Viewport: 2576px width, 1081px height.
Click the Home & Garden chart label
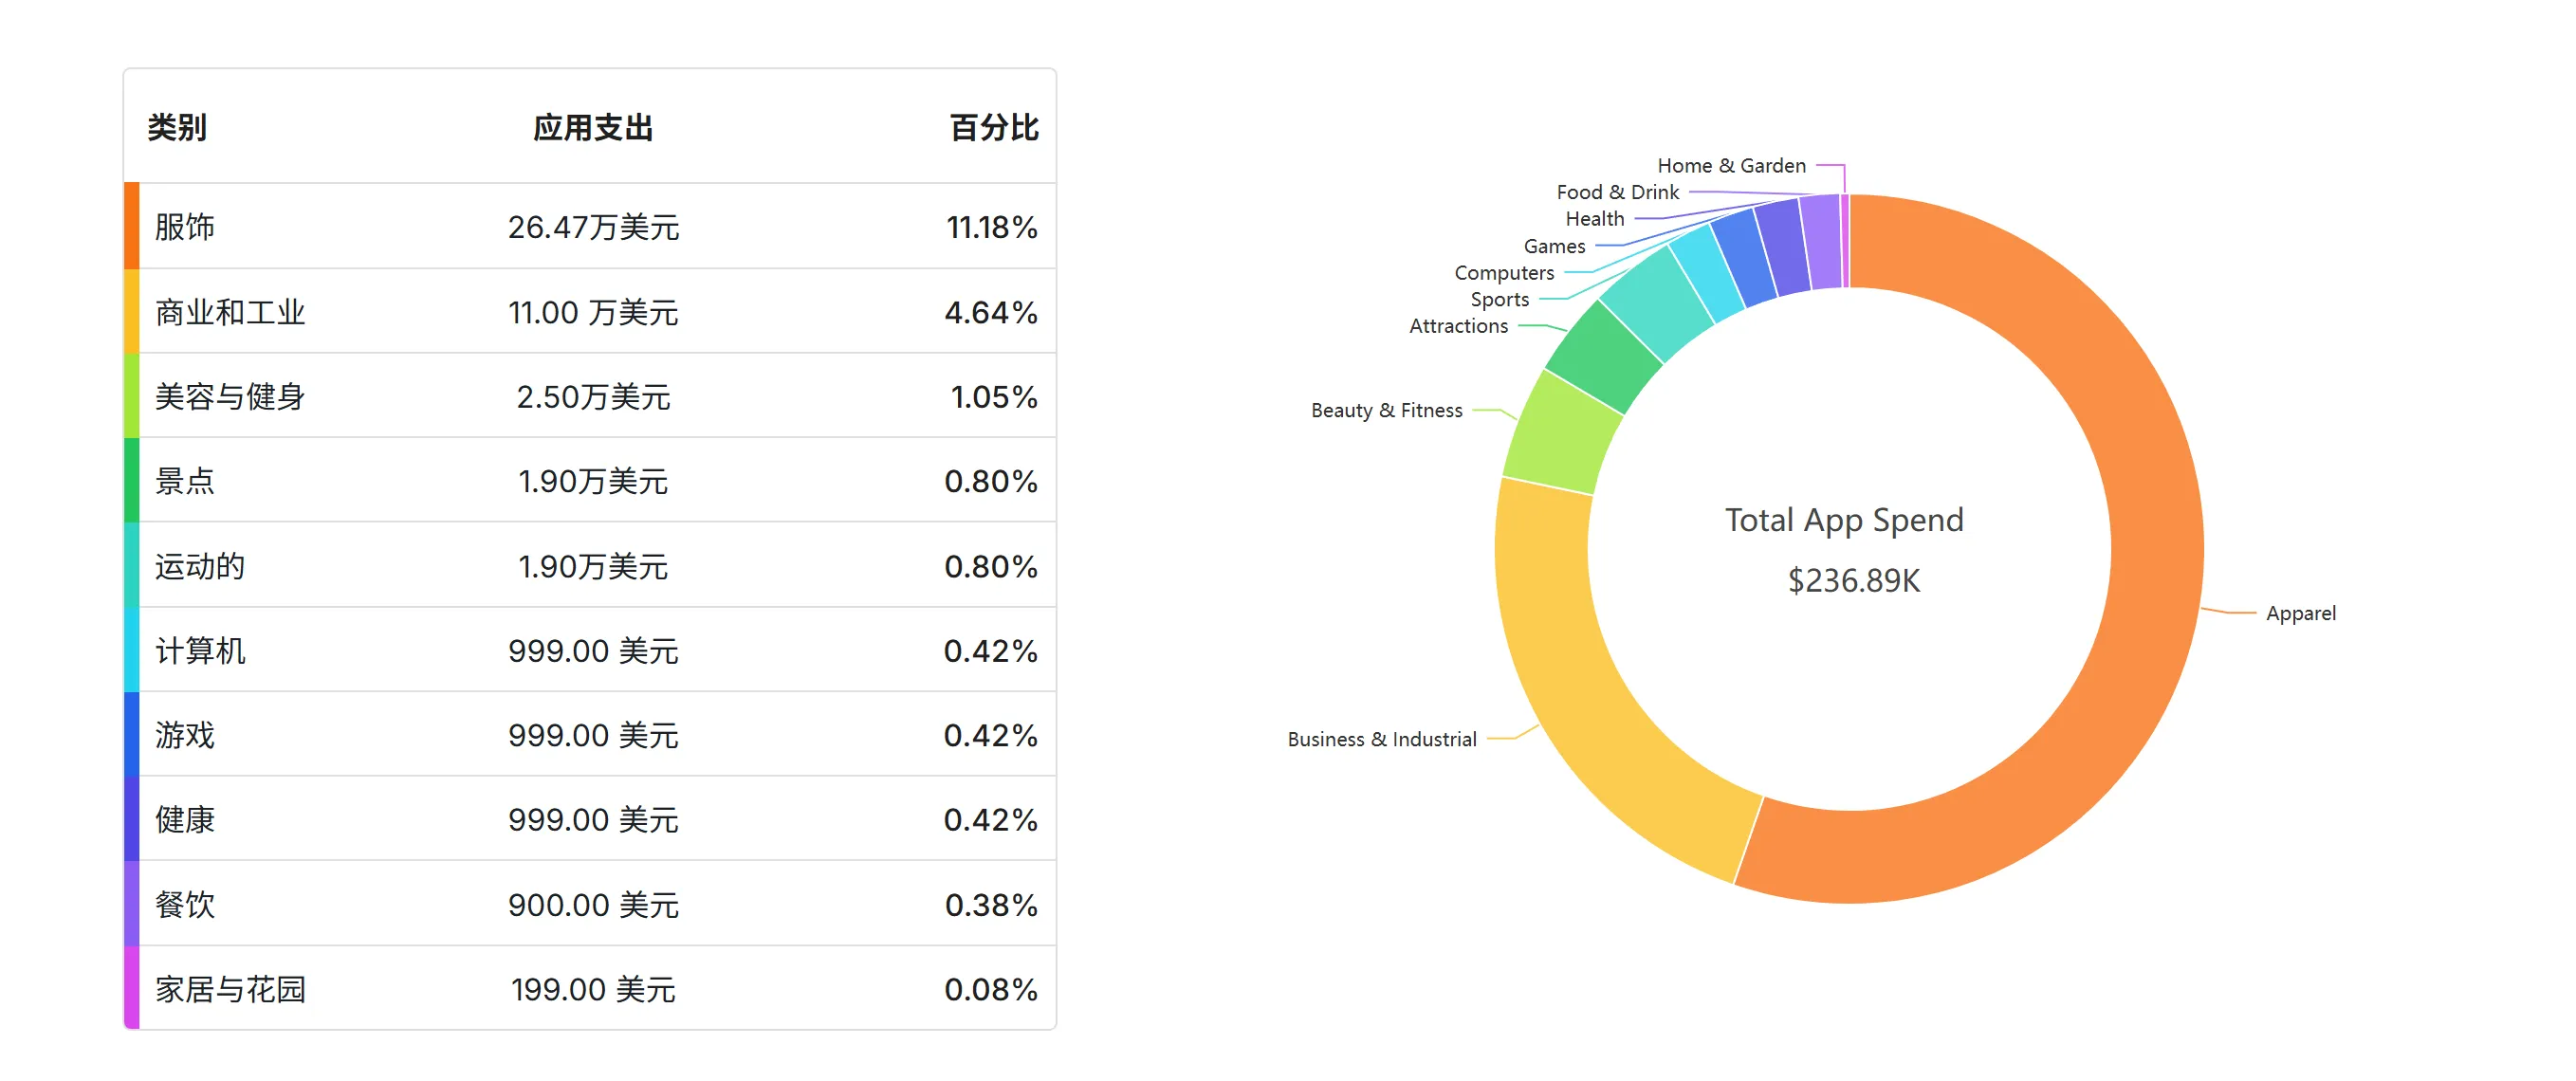pyautogui.click(x=1731, y=165)
